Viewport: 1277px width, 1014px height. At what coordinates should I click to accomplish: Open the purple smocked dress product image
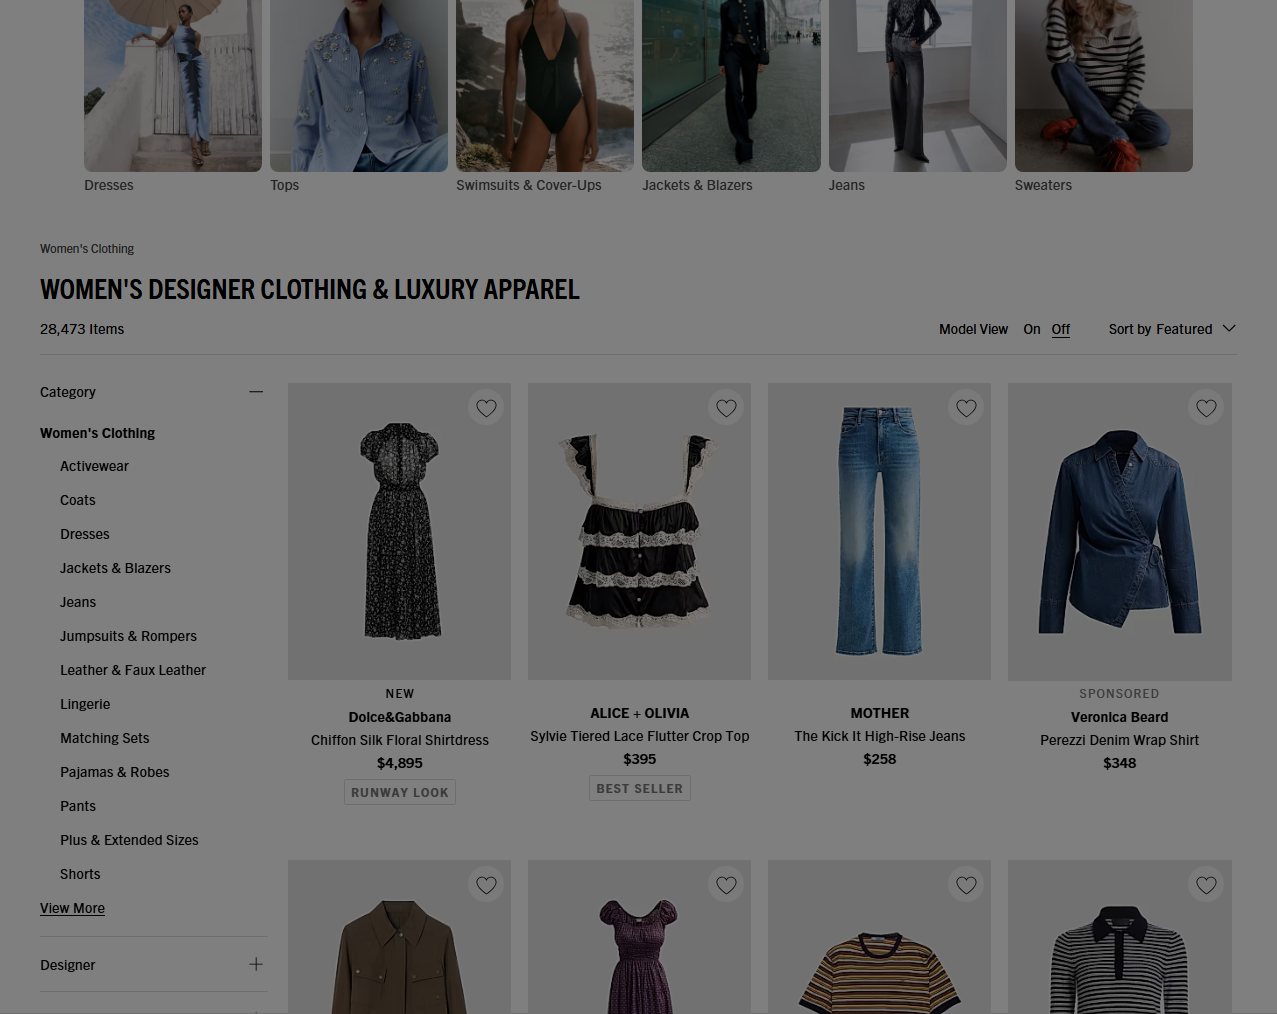point(640,937)
